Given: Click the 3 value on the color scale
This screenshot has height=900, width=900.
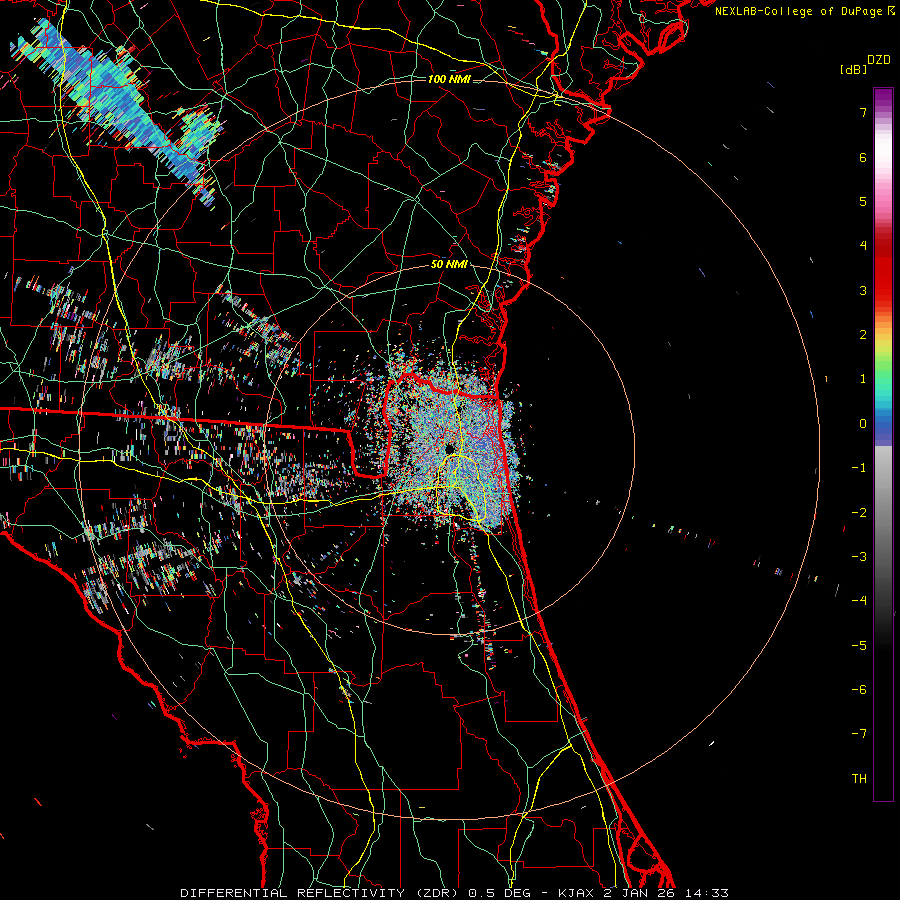Looking at the screenshot, I should click(863, 290).
